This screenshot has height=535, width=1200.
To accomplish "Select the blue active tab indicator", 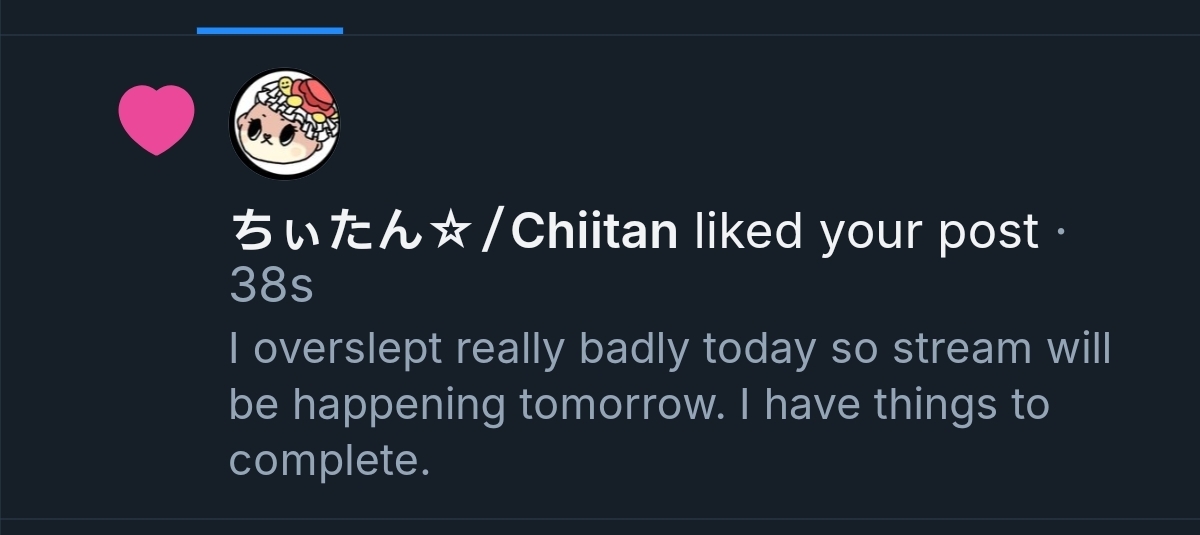I will tap(270, 31).
